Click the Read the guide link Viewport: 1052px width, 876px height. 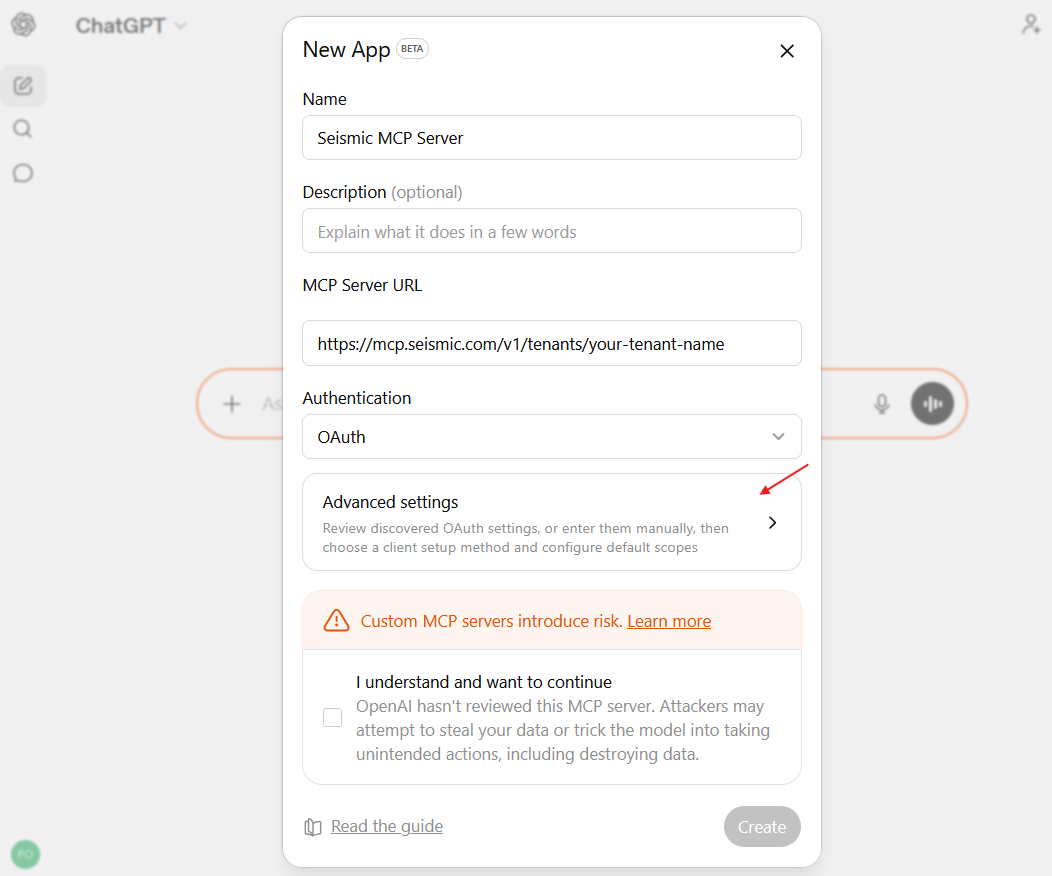(x=386, y=826)
